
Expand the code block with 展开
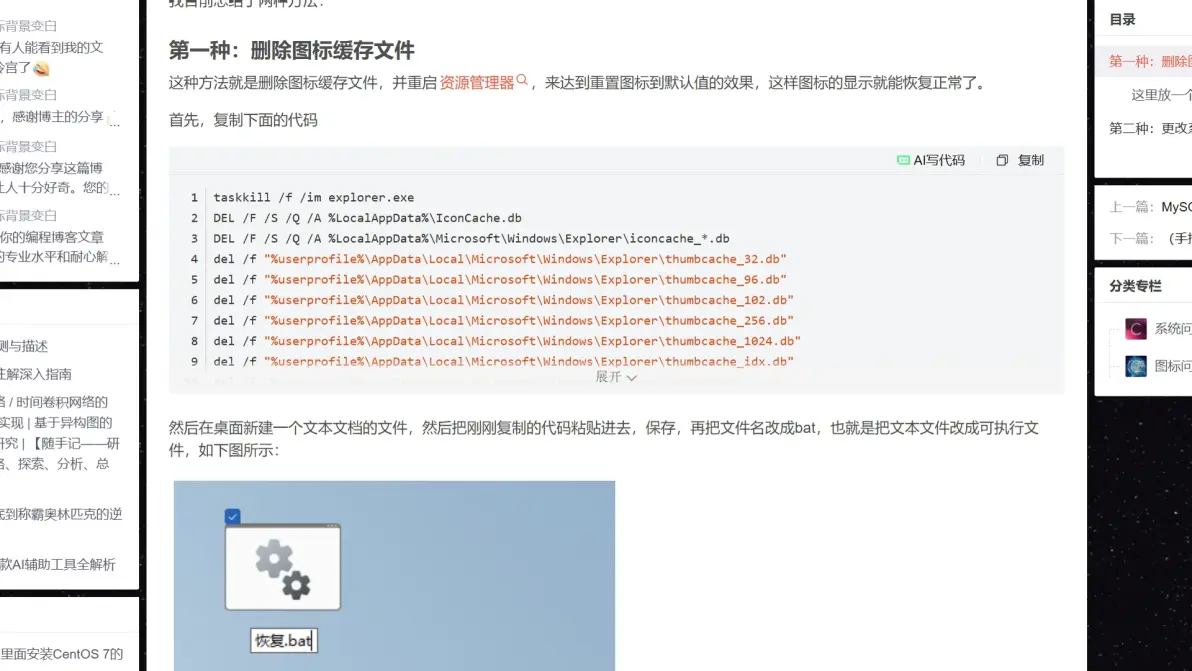tap(608, 377)
